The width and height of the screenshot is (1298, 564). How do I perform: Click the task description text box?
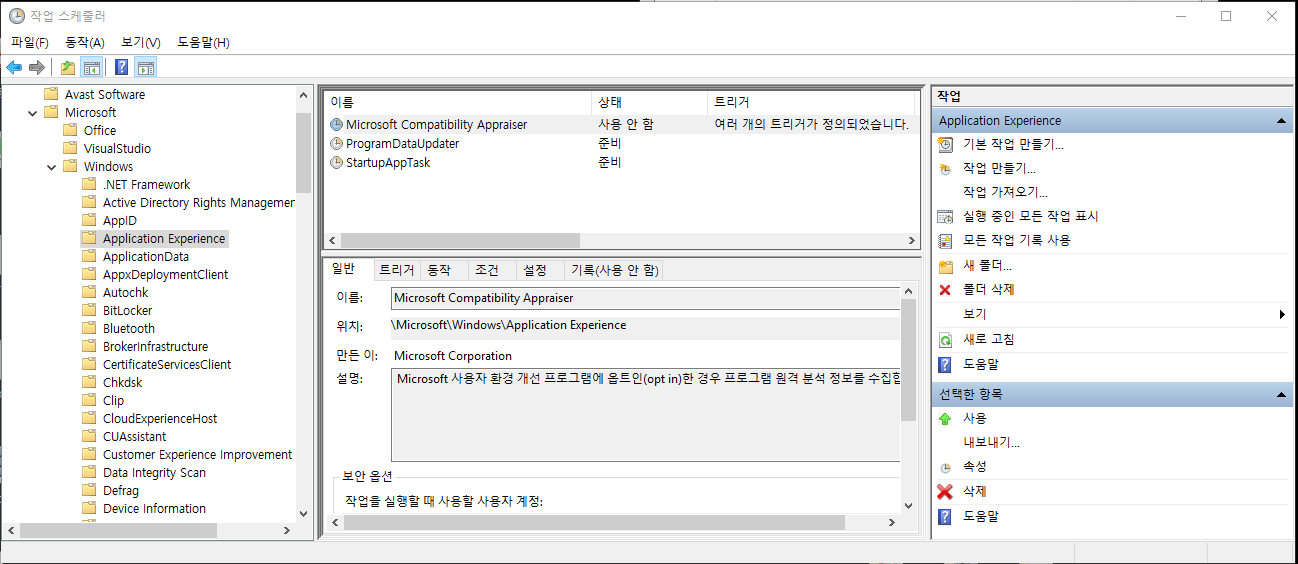click(x=646, y=415)
